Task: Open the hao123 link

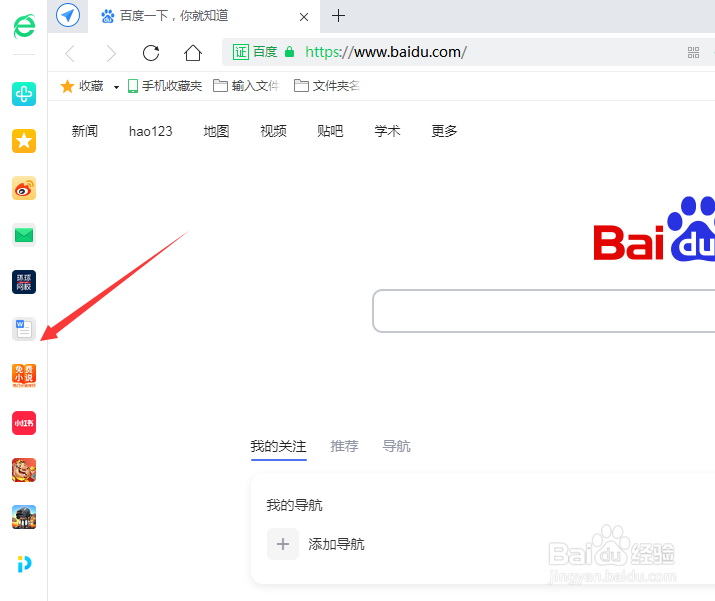Action: (x=150, y=131)
